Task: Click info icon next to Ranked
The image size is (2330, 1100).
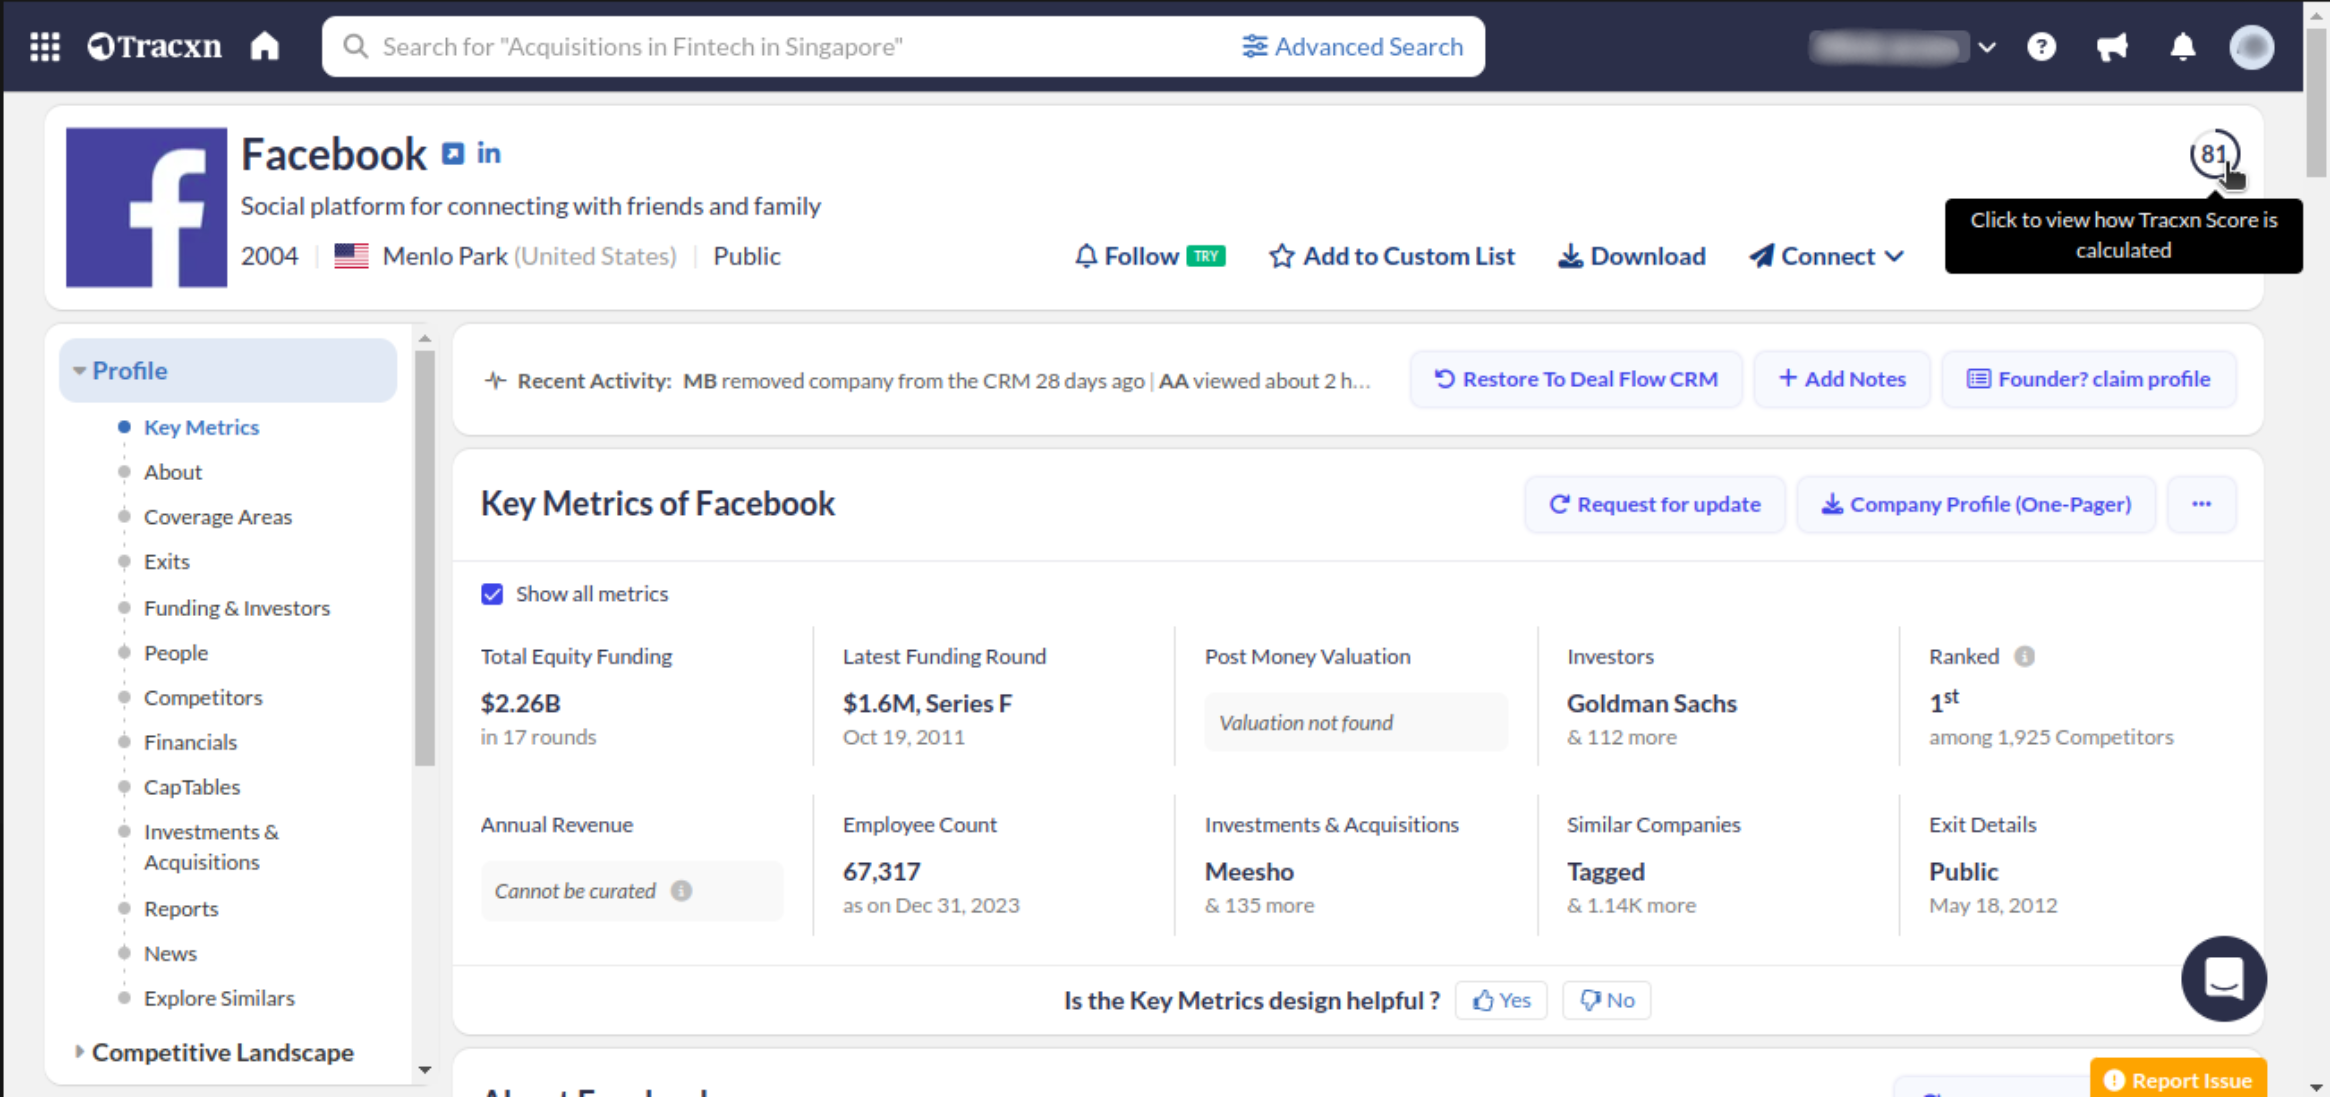Action: tap(2024, 657)
